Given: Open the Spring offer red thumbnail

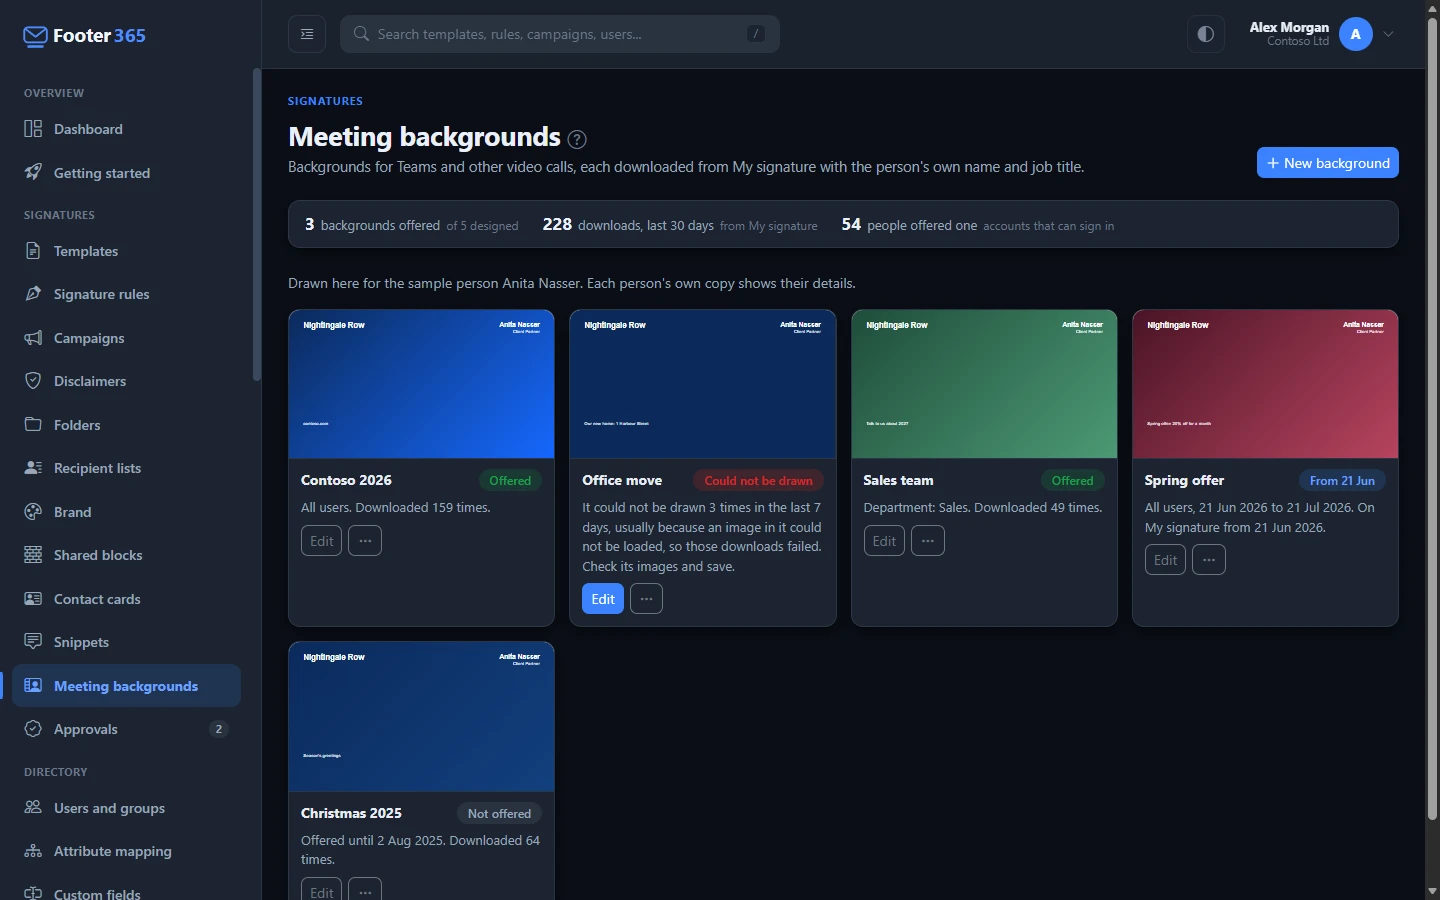Looking at the screenshot, I should pos(1265,384).
